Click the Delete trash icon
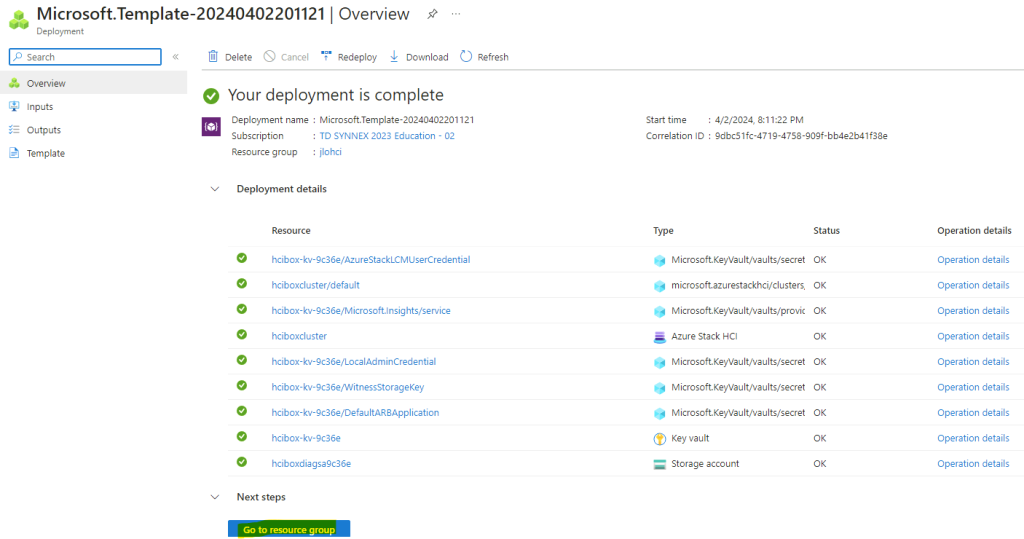This screenshot has width=1024, height=539. pos(213,56)
